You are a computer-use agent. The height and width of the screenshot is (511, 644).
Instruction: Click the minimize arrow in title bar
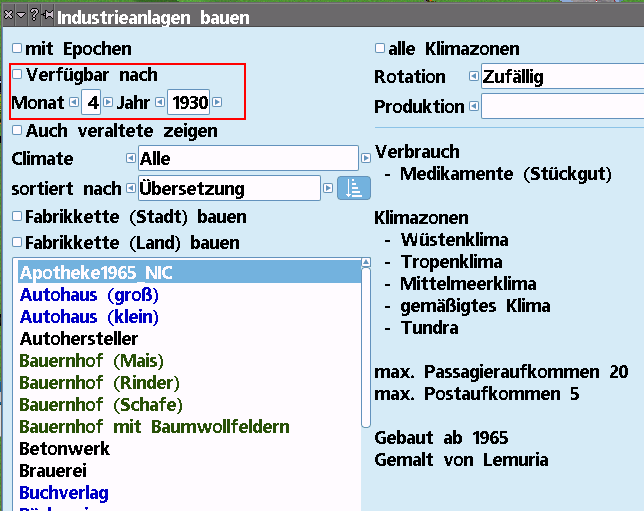(21, 16)
